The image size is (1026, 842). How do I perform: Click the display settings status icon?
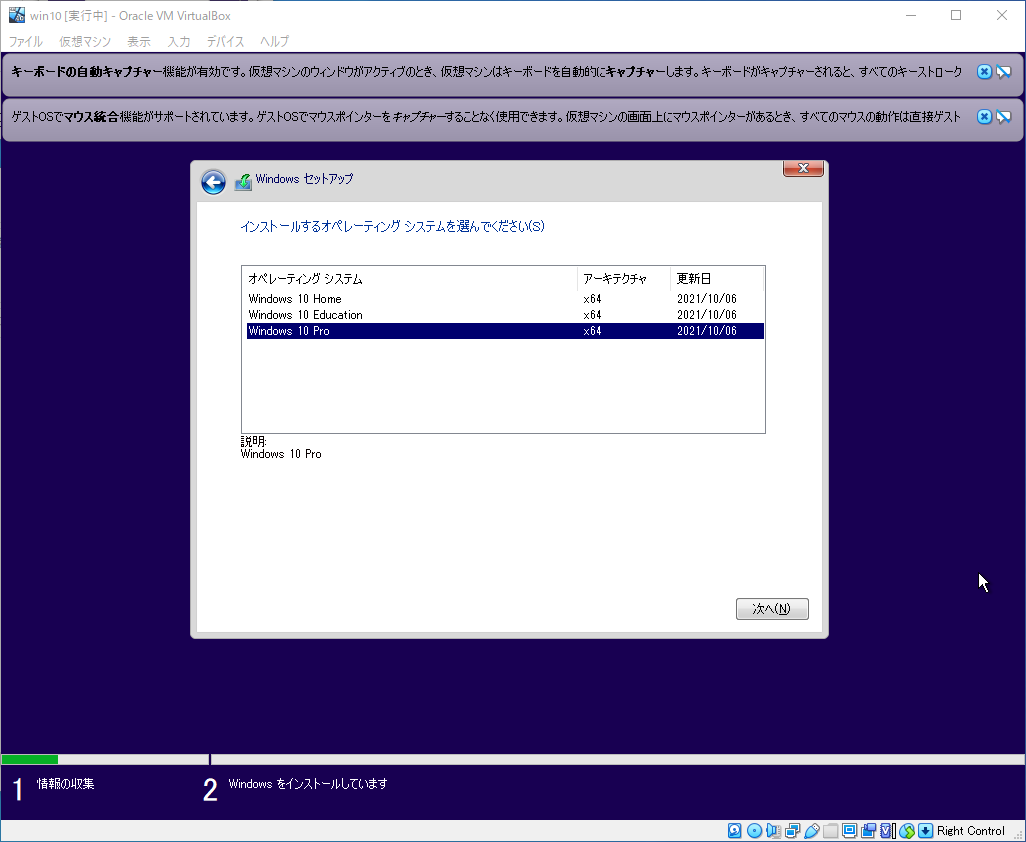[x=849, y=831]
